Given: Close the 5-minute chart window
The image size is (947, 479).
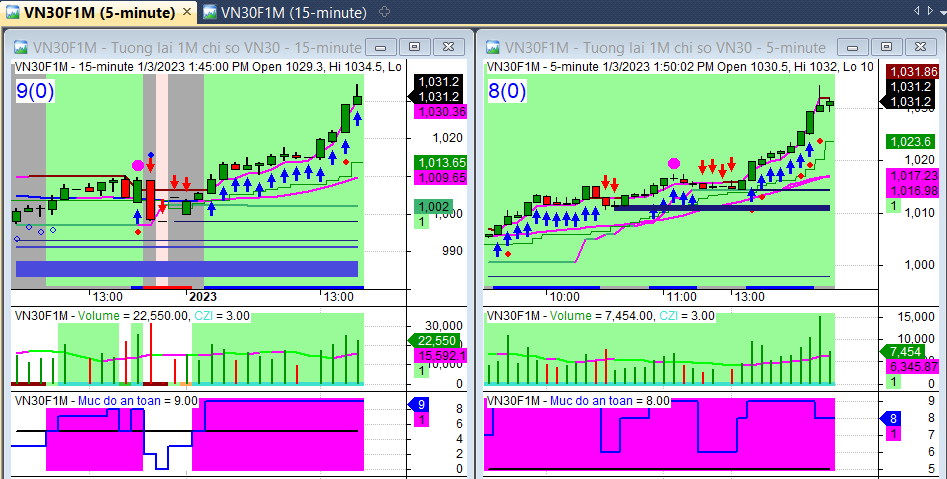Looking at the screenshot, I should point(920,47).
